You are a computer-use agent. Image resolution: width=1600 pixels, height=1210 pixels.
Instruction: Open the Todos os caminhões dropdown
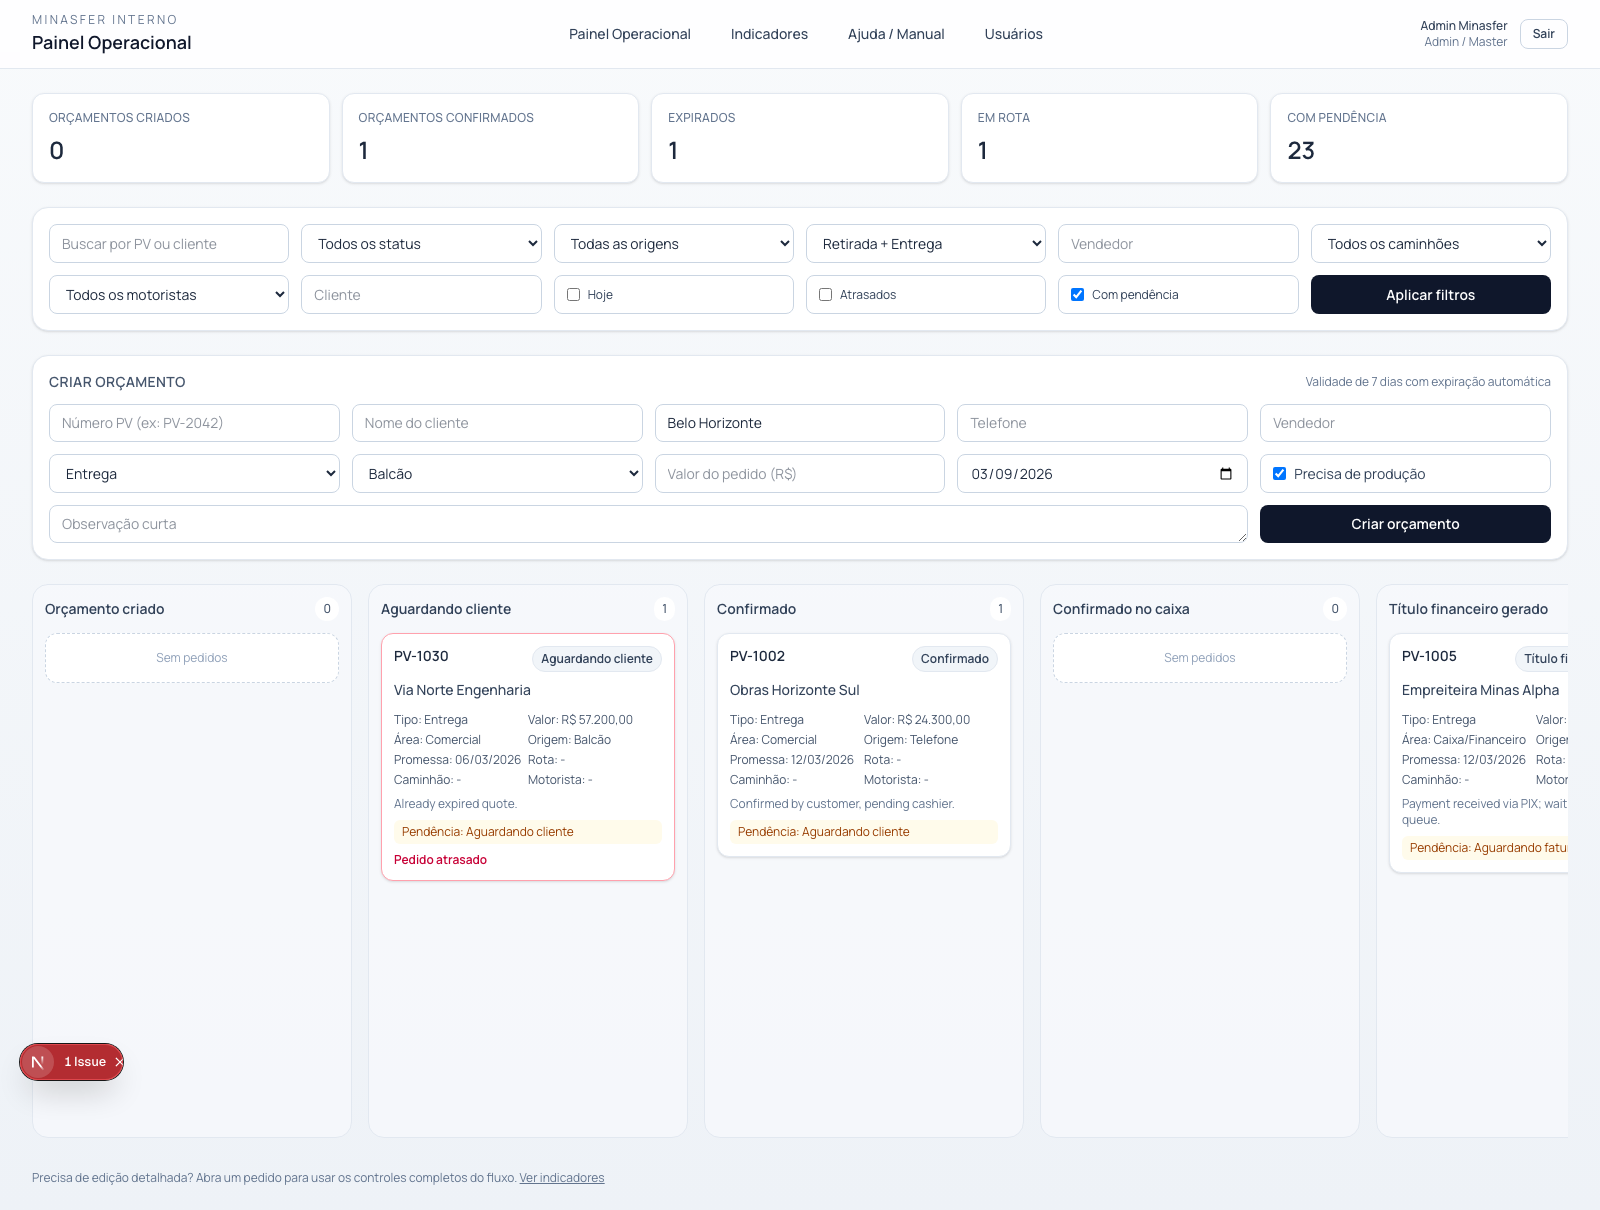(1430, 244)
